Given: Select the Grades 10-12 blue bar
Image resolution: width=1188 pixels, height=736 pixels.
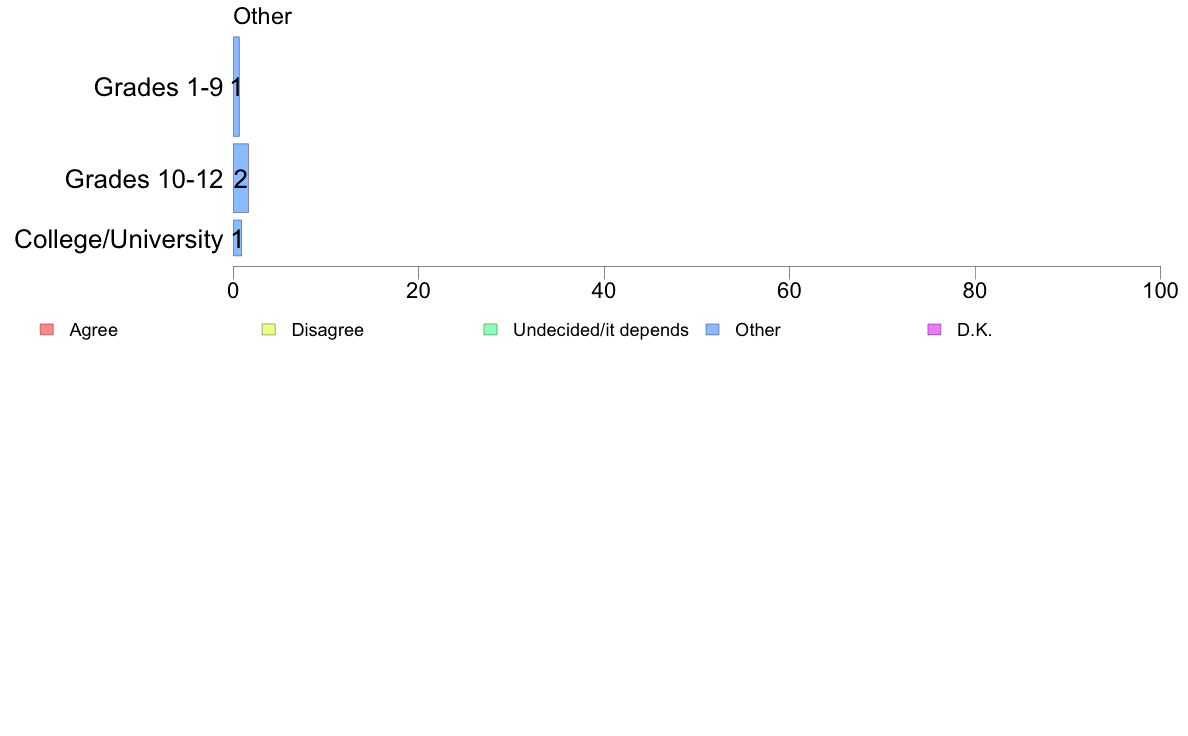Looking at the screenshot, I should (241, 178).
